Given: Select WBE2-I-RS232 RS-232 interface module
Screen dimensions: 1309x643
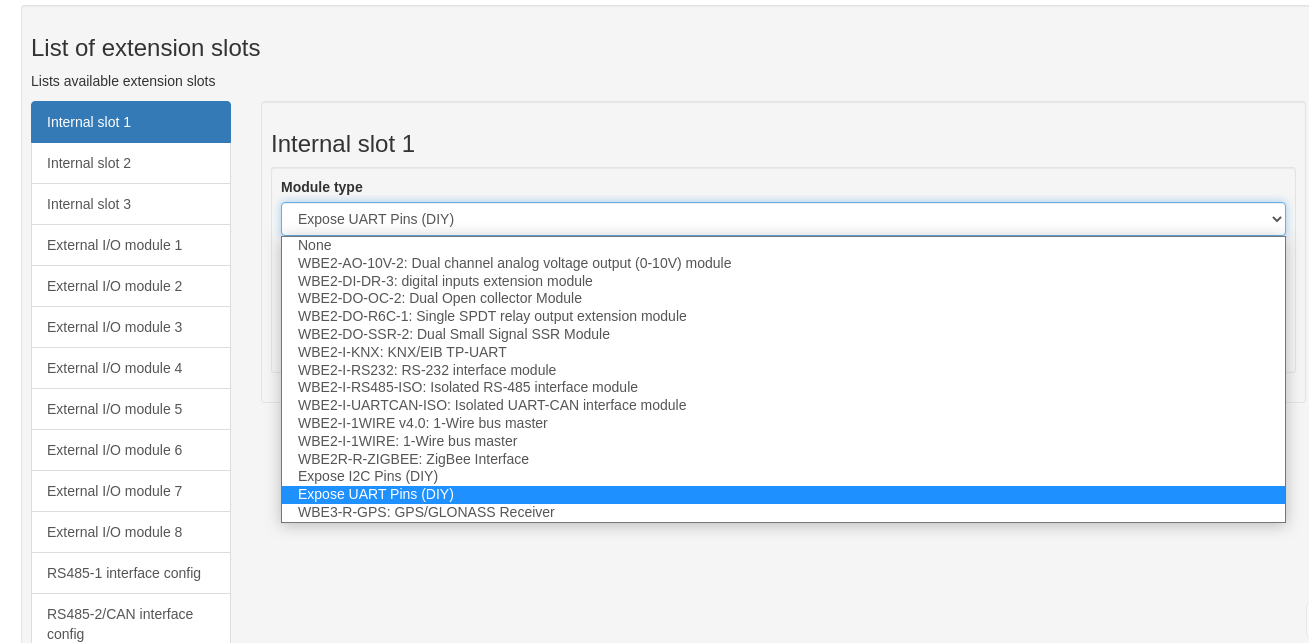Looking at the screenshot, I should [x=783, y=370].
